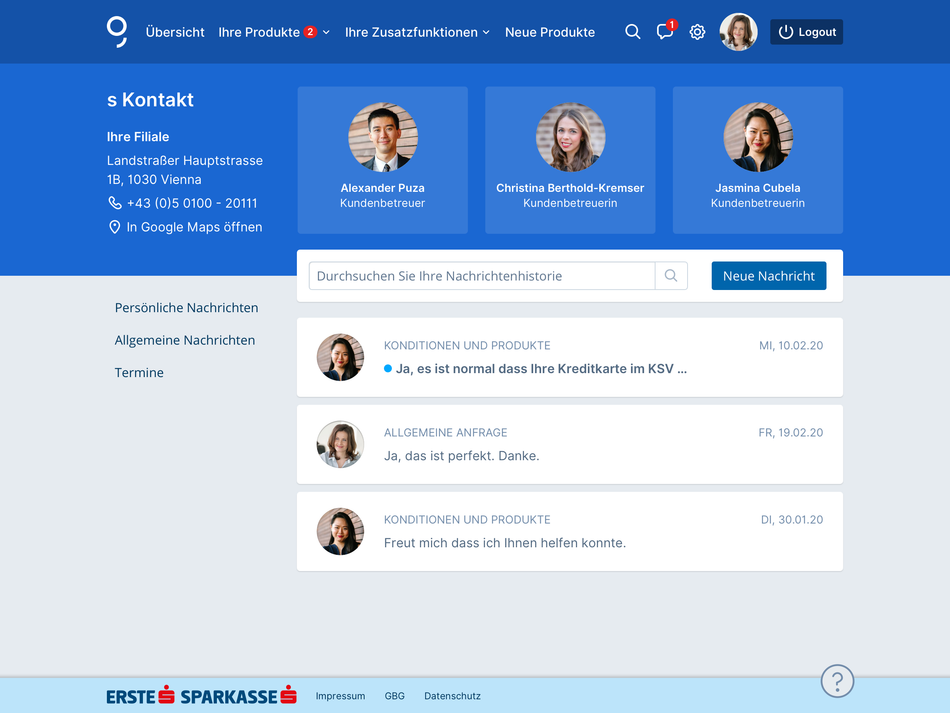Click the search icon button next to message search
950x713 pixels.
(671, 276)
